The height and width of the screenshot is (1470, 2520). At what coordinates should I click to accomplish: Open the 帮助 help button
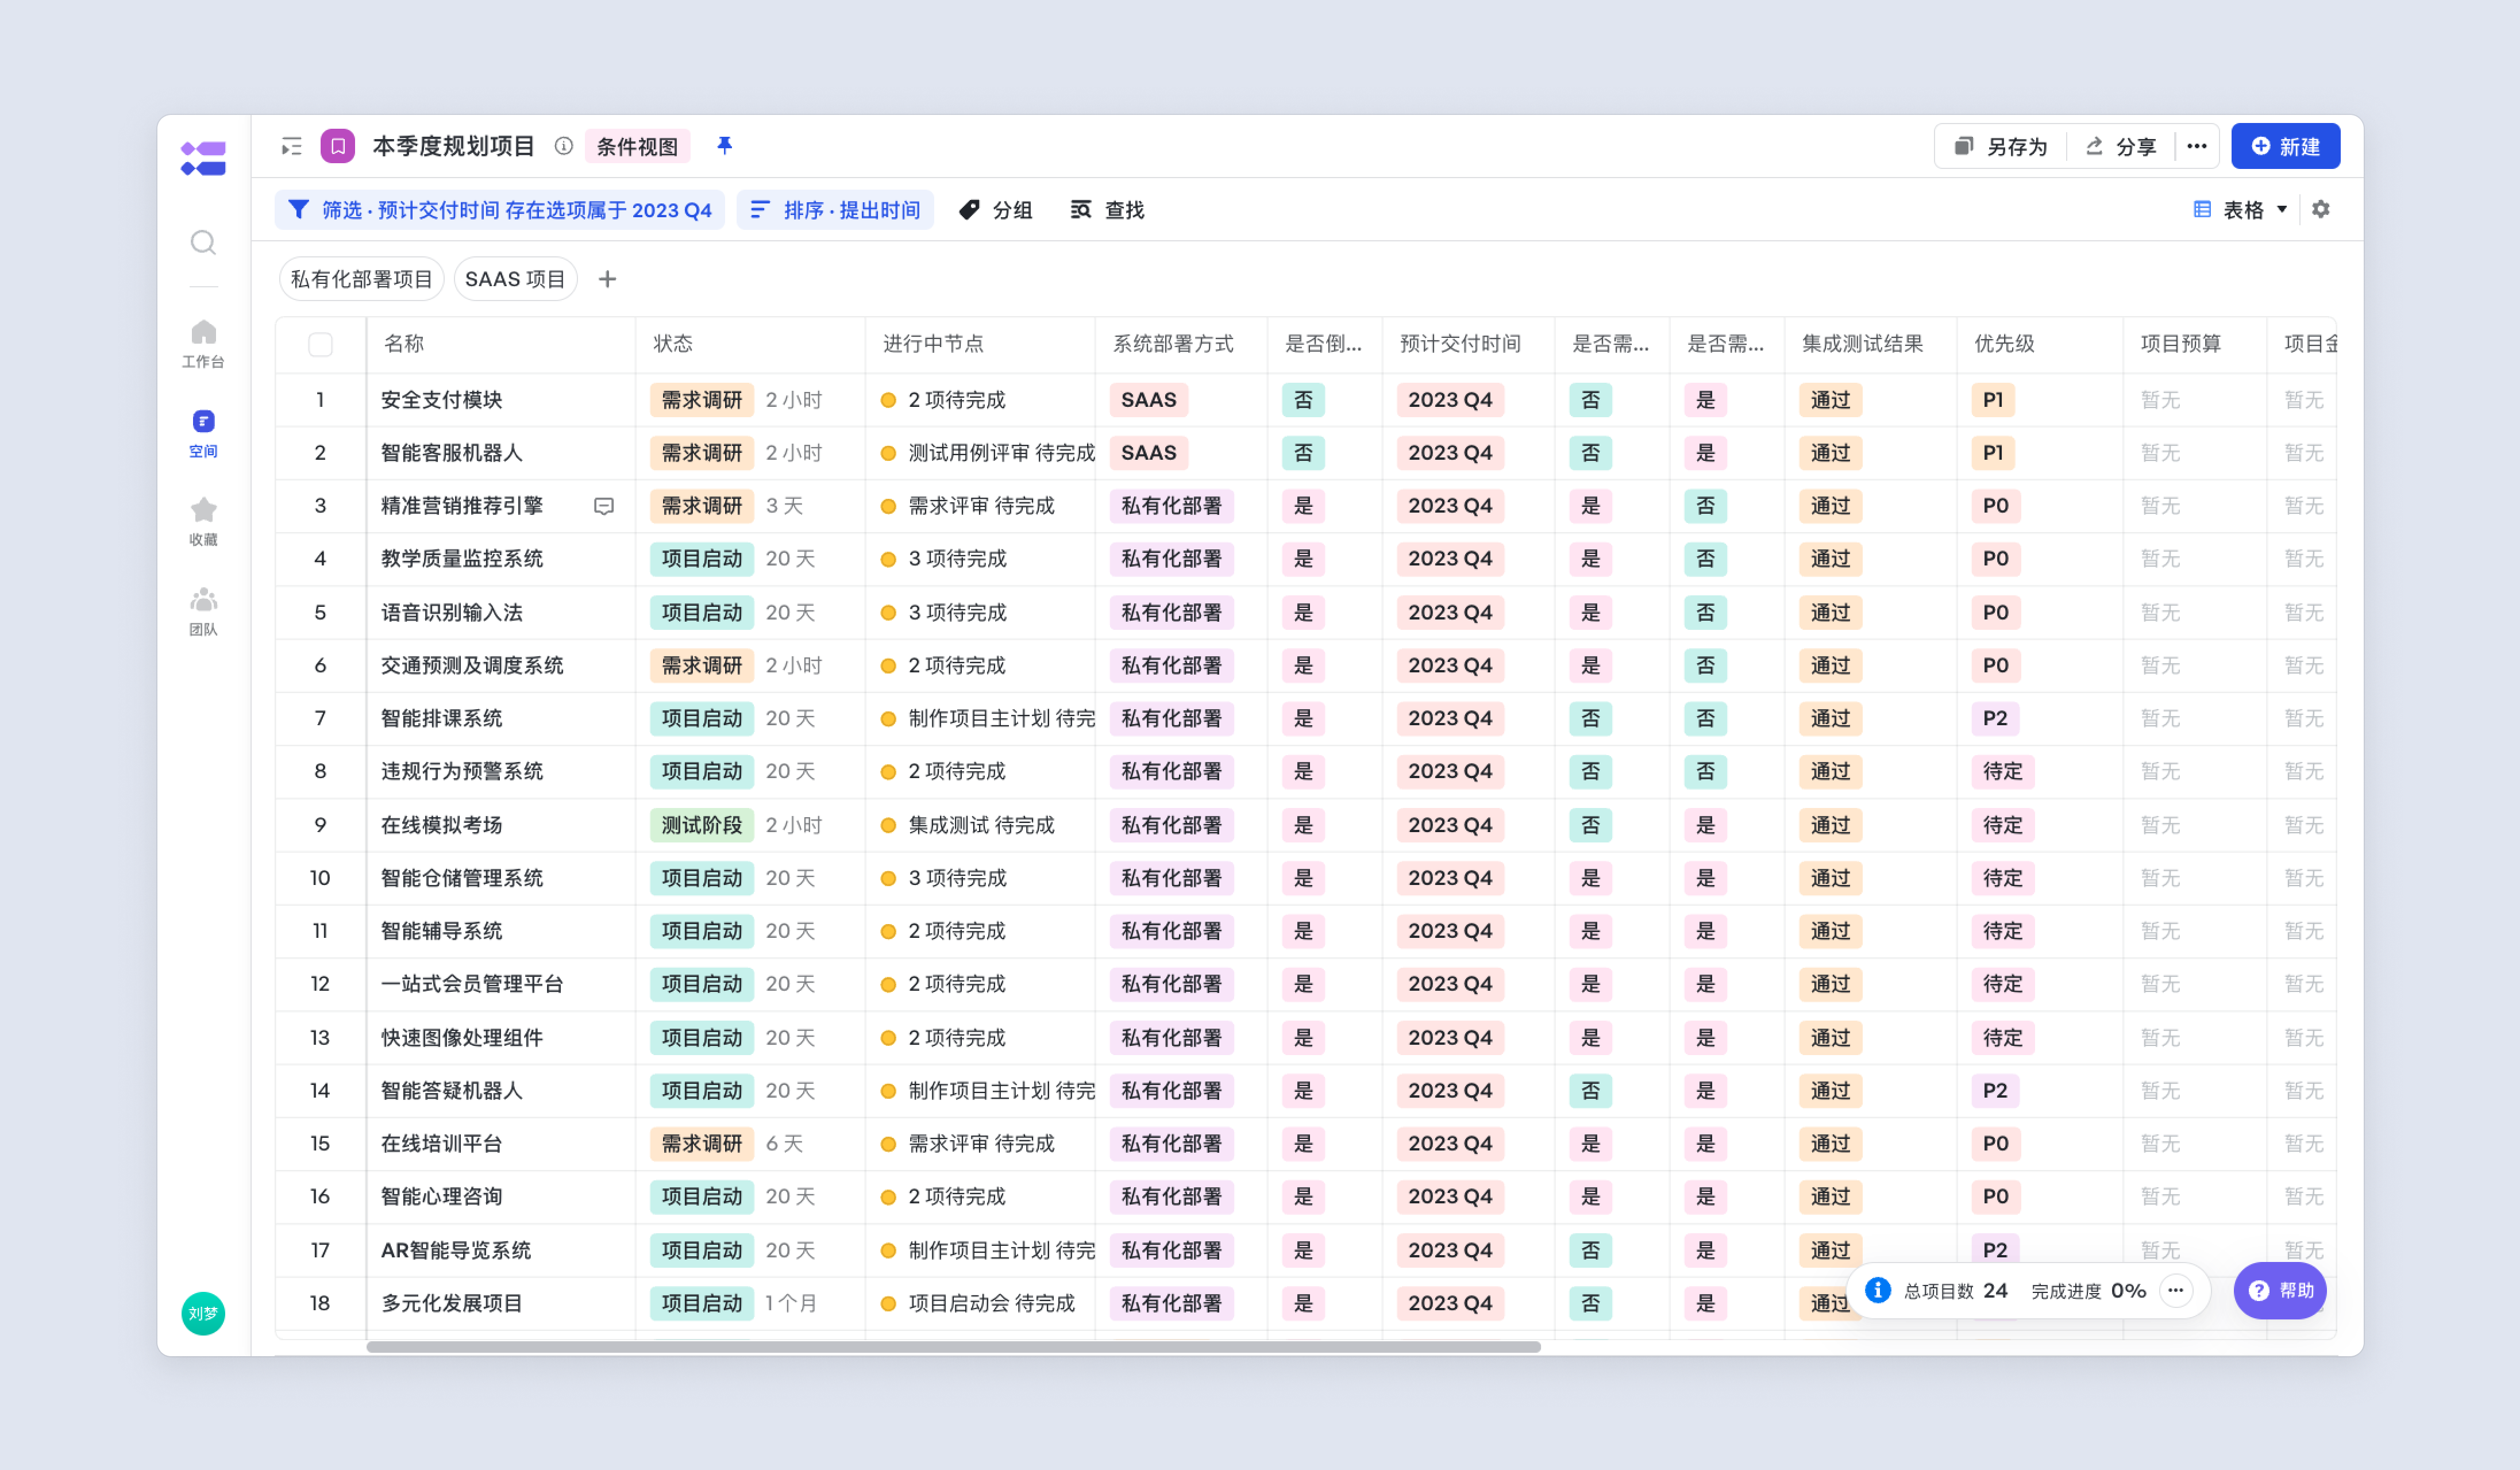[x=2280, y=1290]
